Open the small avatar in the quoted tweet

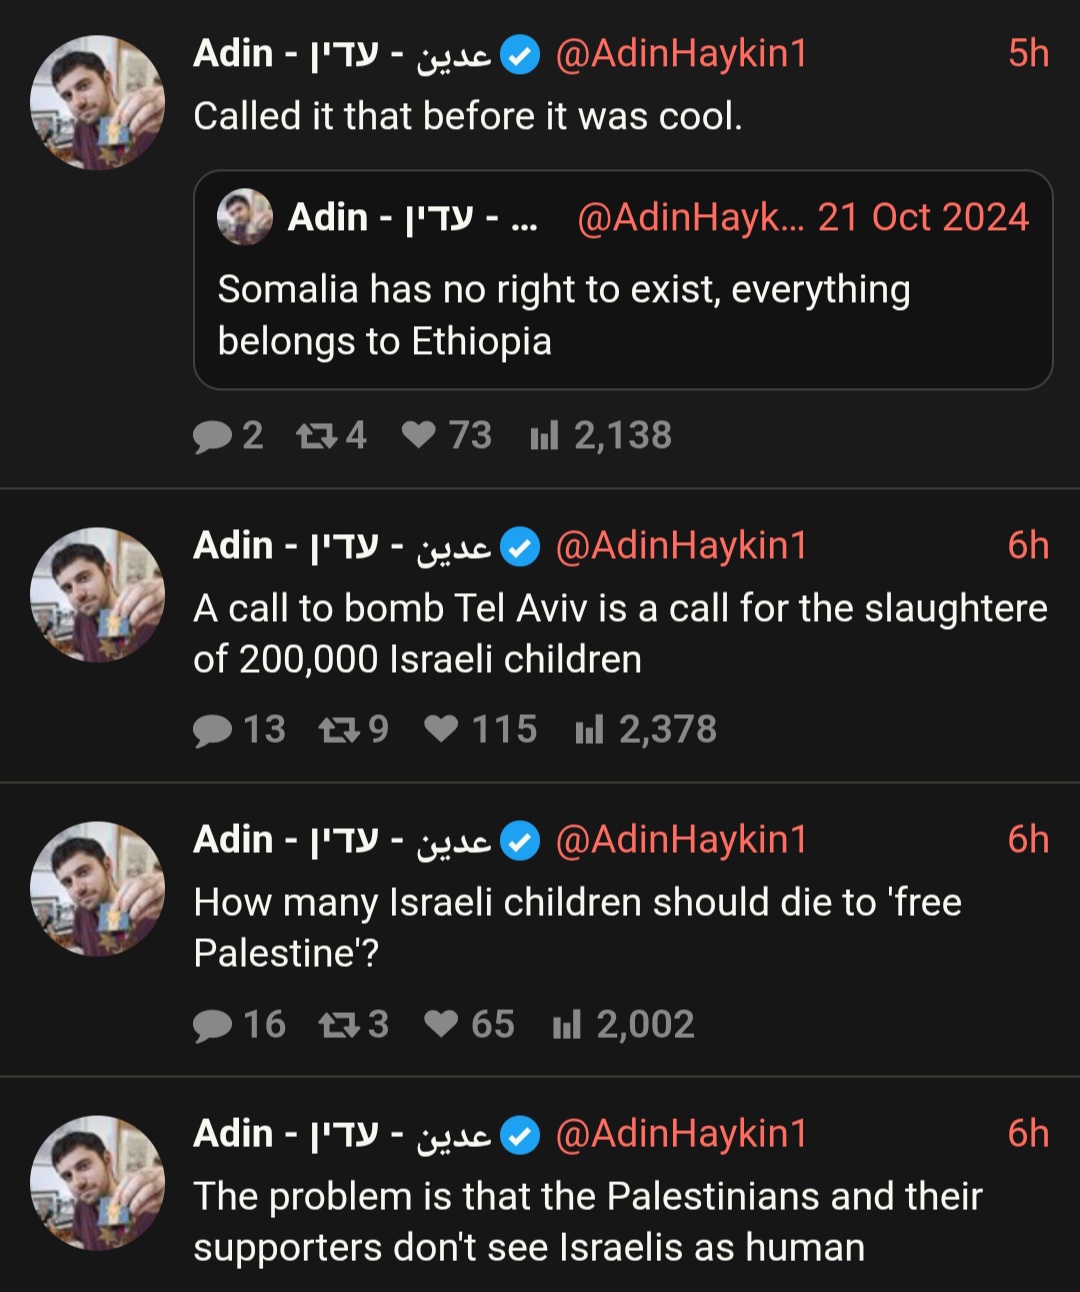245,217
